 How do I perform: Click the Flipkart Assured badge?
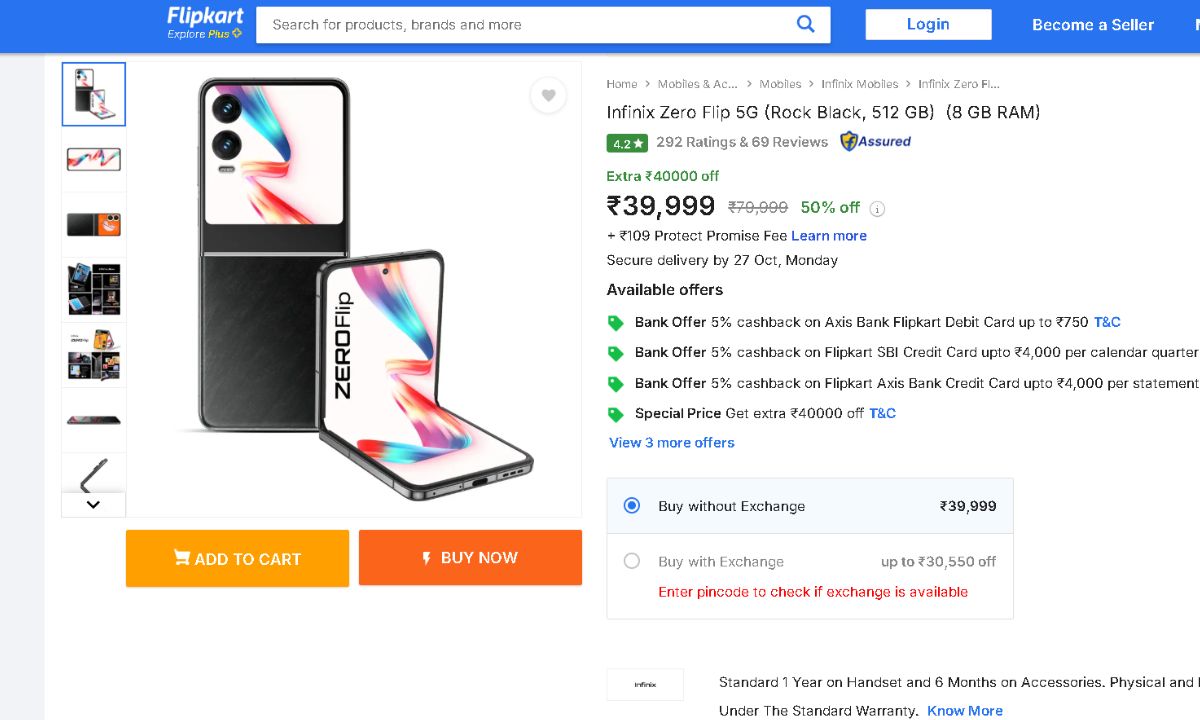point(876,142)
